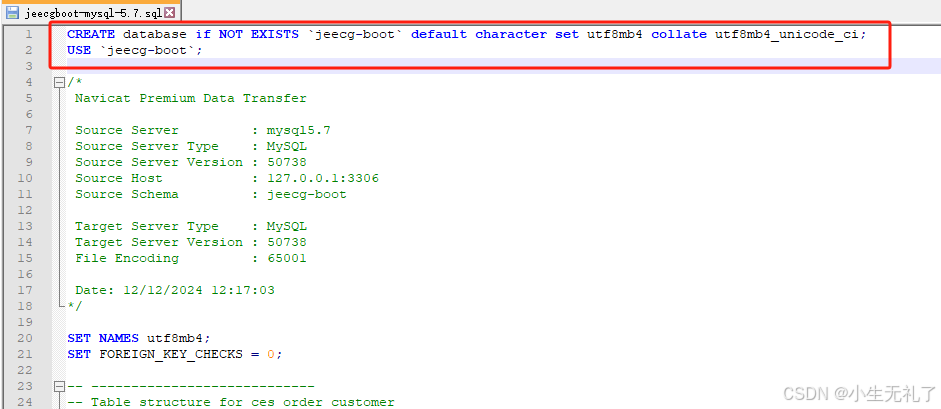Click the Date line 12/12/2024 12:17:03
This screenshot has width=941, height=409.
click(175, 290)
